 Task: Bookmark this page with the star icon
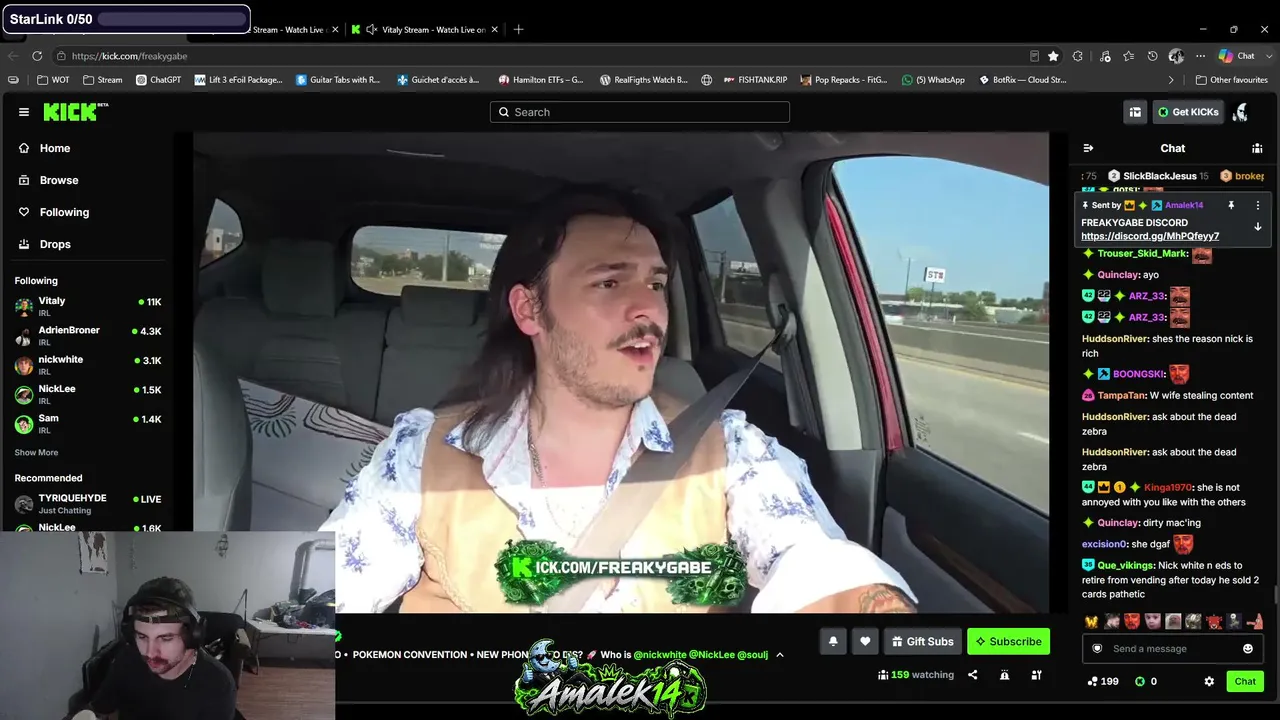(1053, 56)
